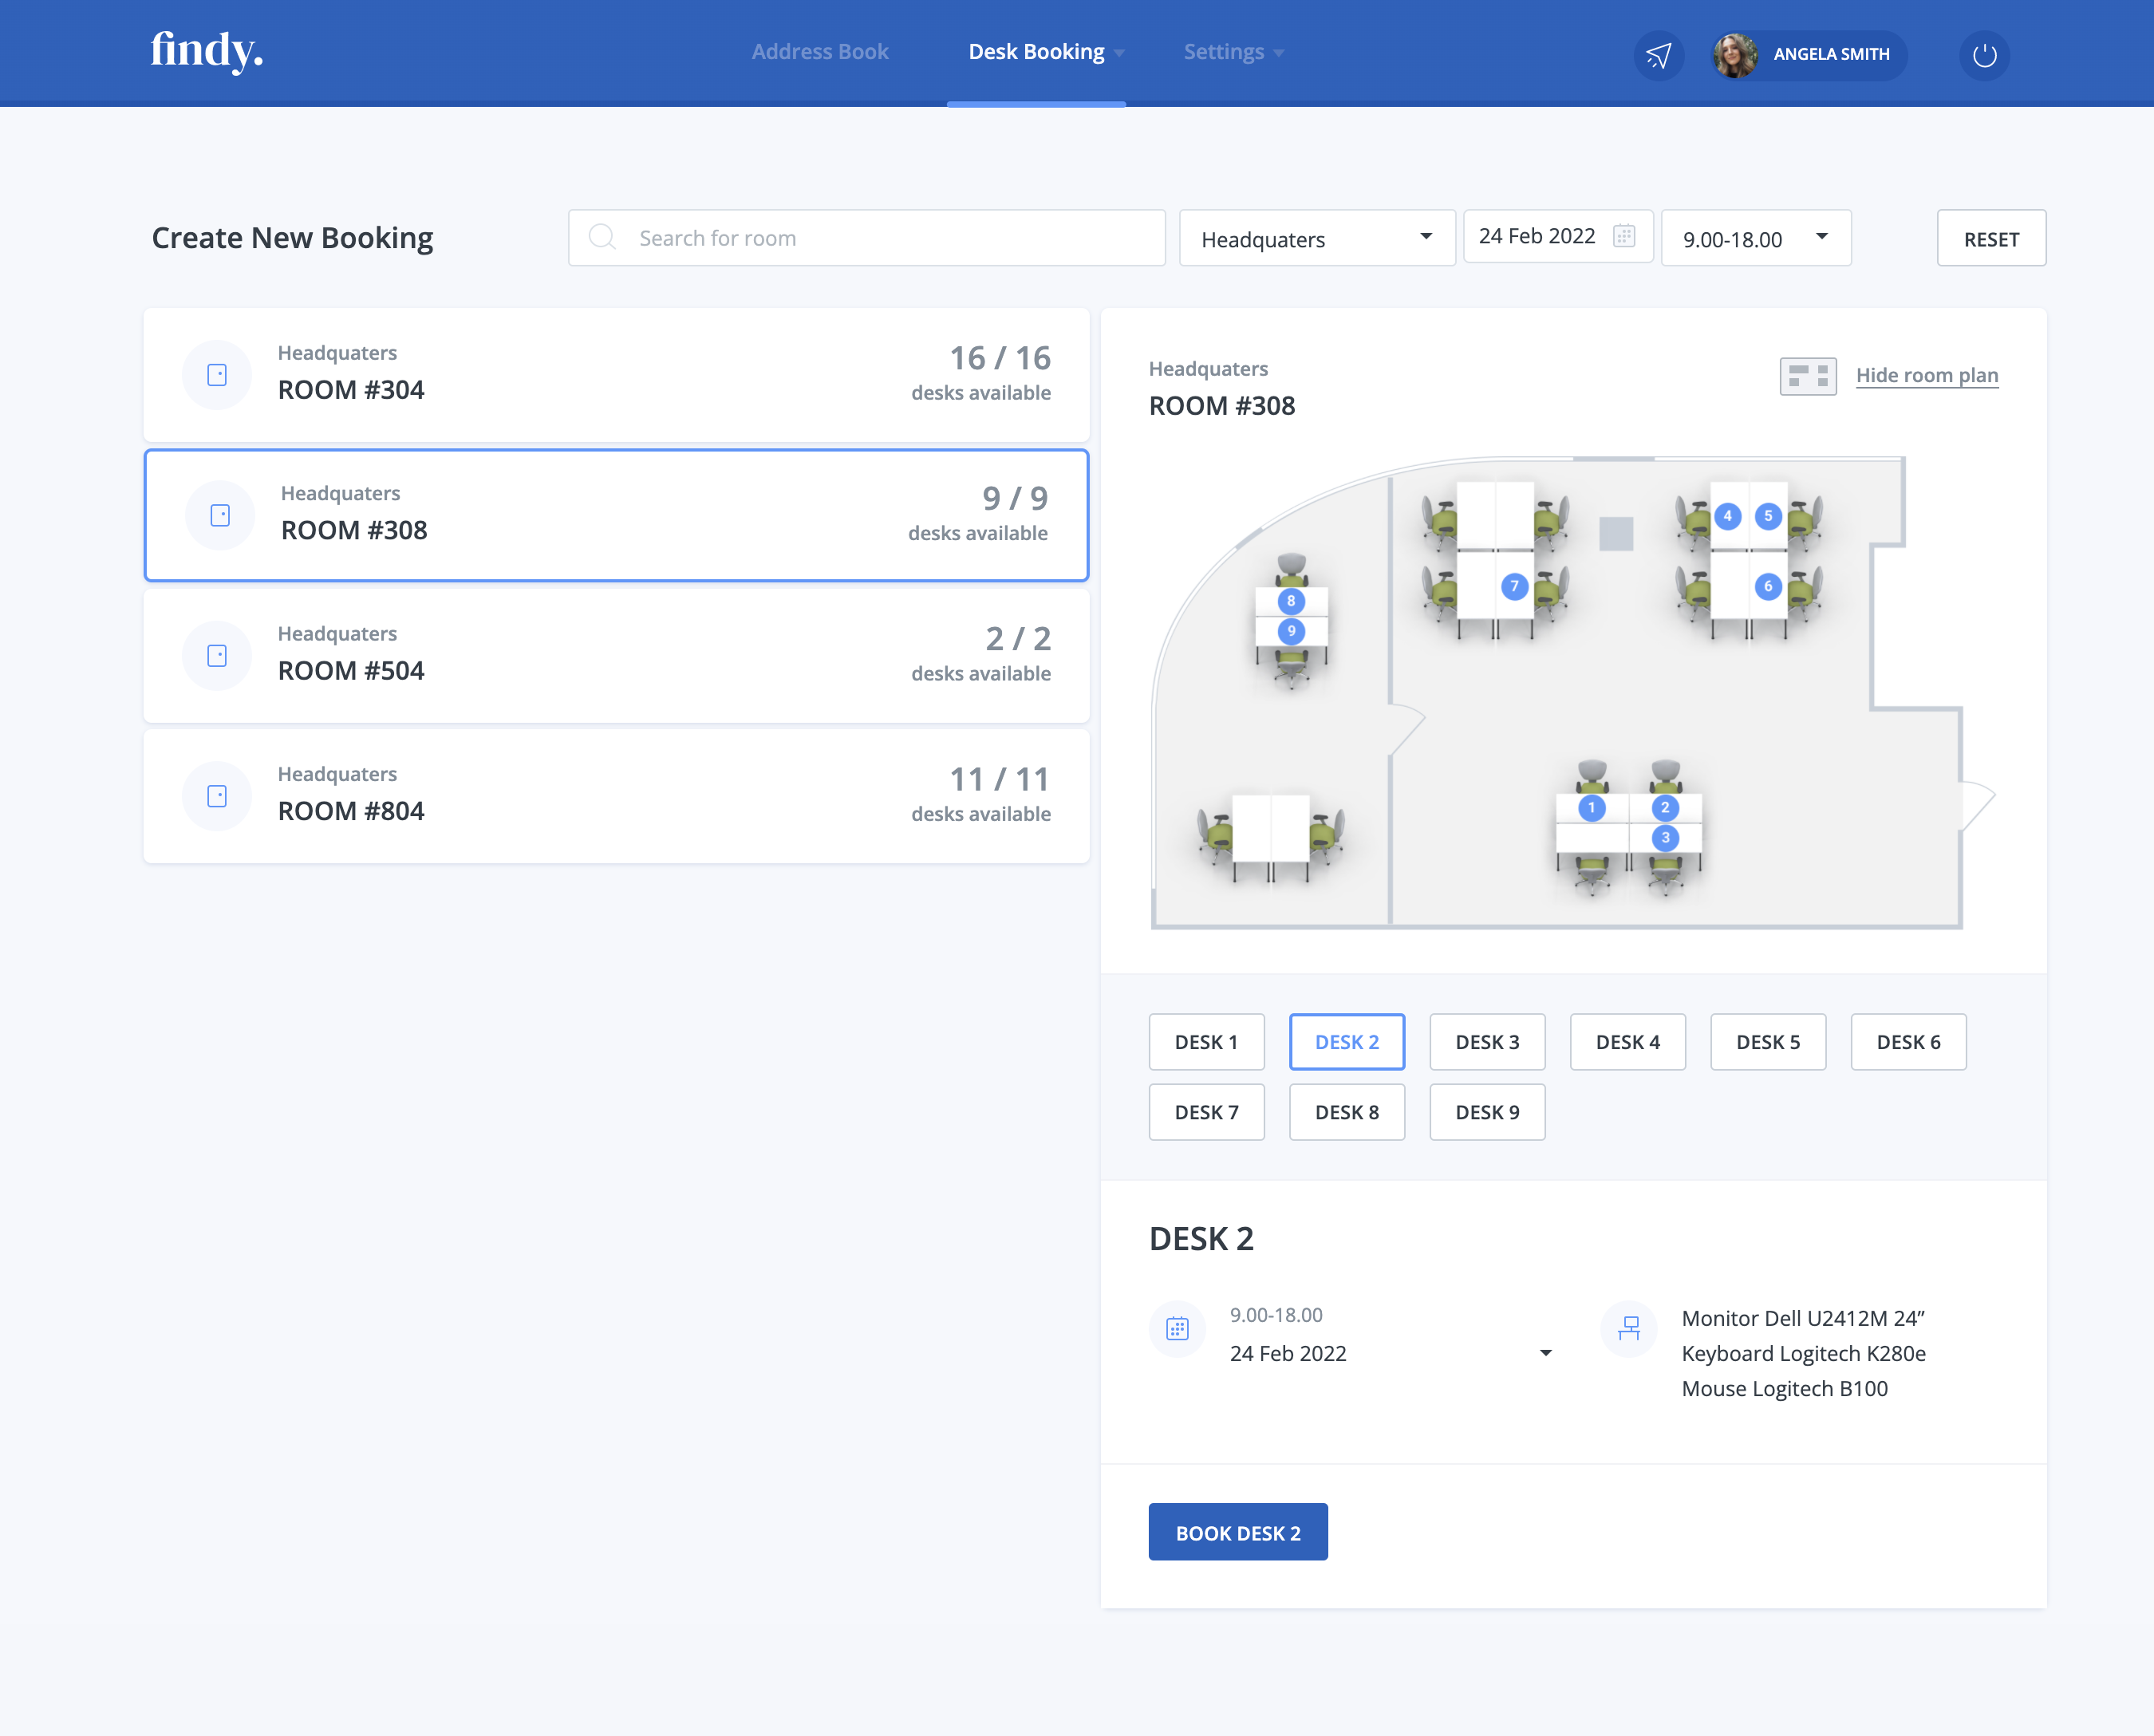Click the Book Desk 2 button
The width and height of the screenshot is (2154, 1736).
point(1237,1532)
